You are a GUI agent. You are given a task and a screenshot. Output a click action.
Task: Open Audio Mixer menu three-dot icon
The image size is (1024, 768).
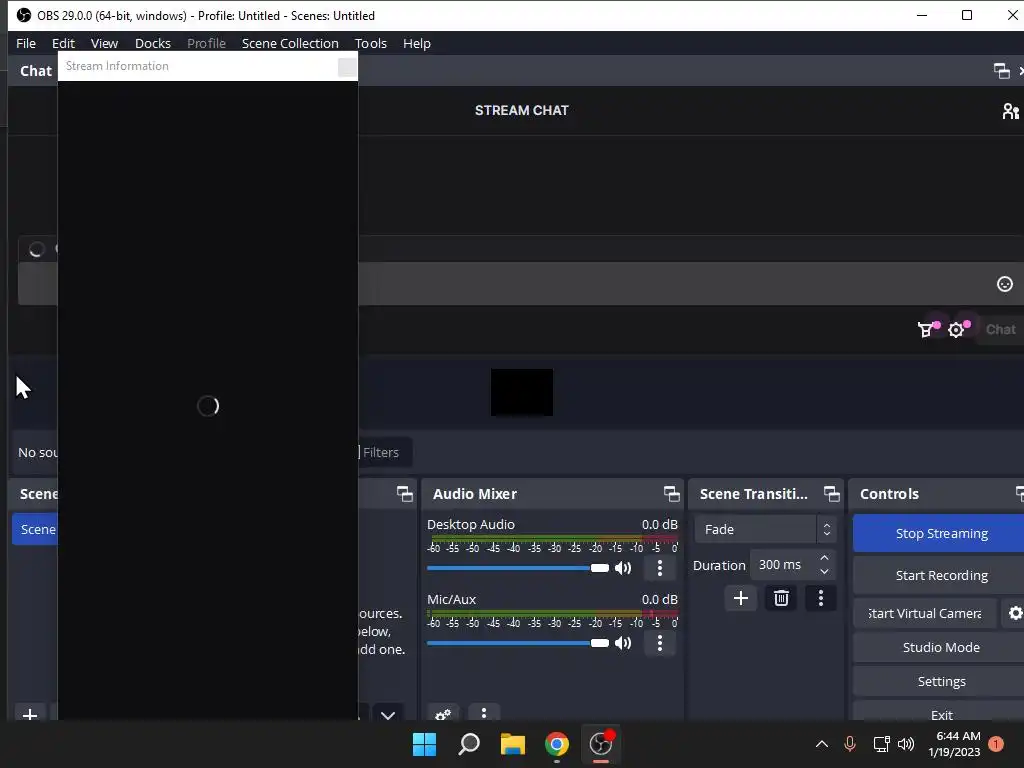tap(484, 713)
